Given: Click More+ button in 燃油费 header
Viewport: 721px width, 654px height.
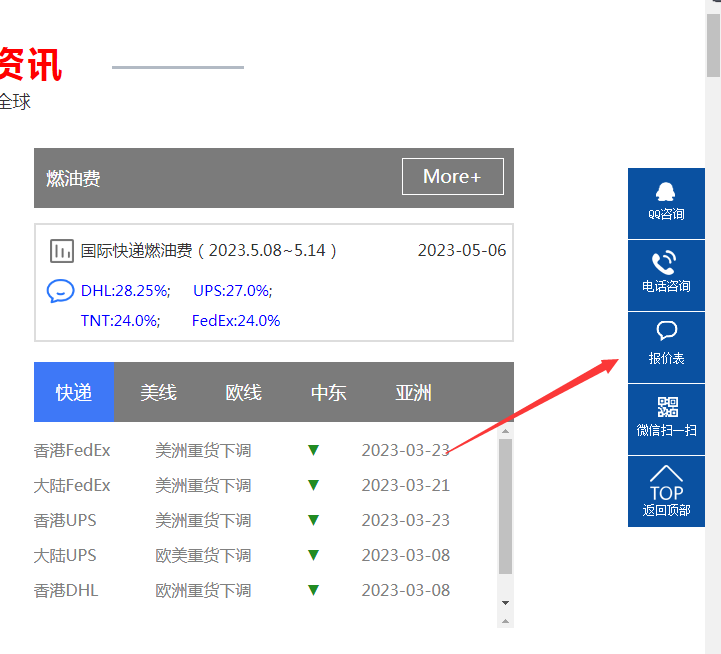Looking at the screenshot, I should coord(452,177).
